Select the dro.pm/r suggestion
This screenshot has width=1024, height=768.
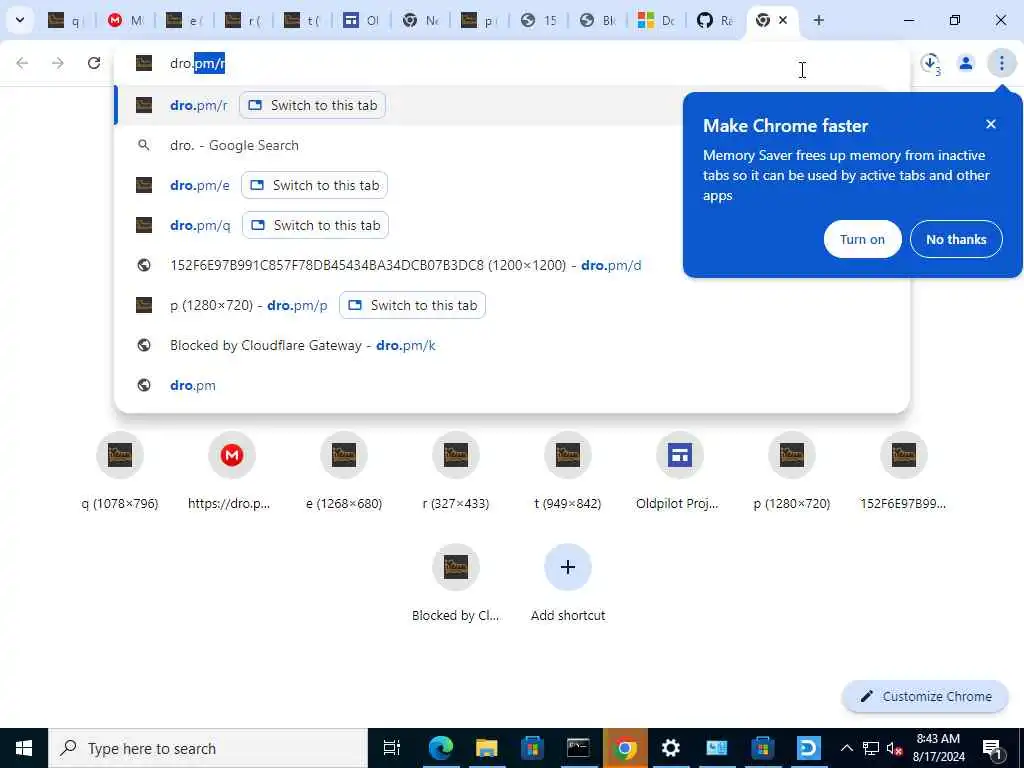pyautogui.click(x=199, y=105)
